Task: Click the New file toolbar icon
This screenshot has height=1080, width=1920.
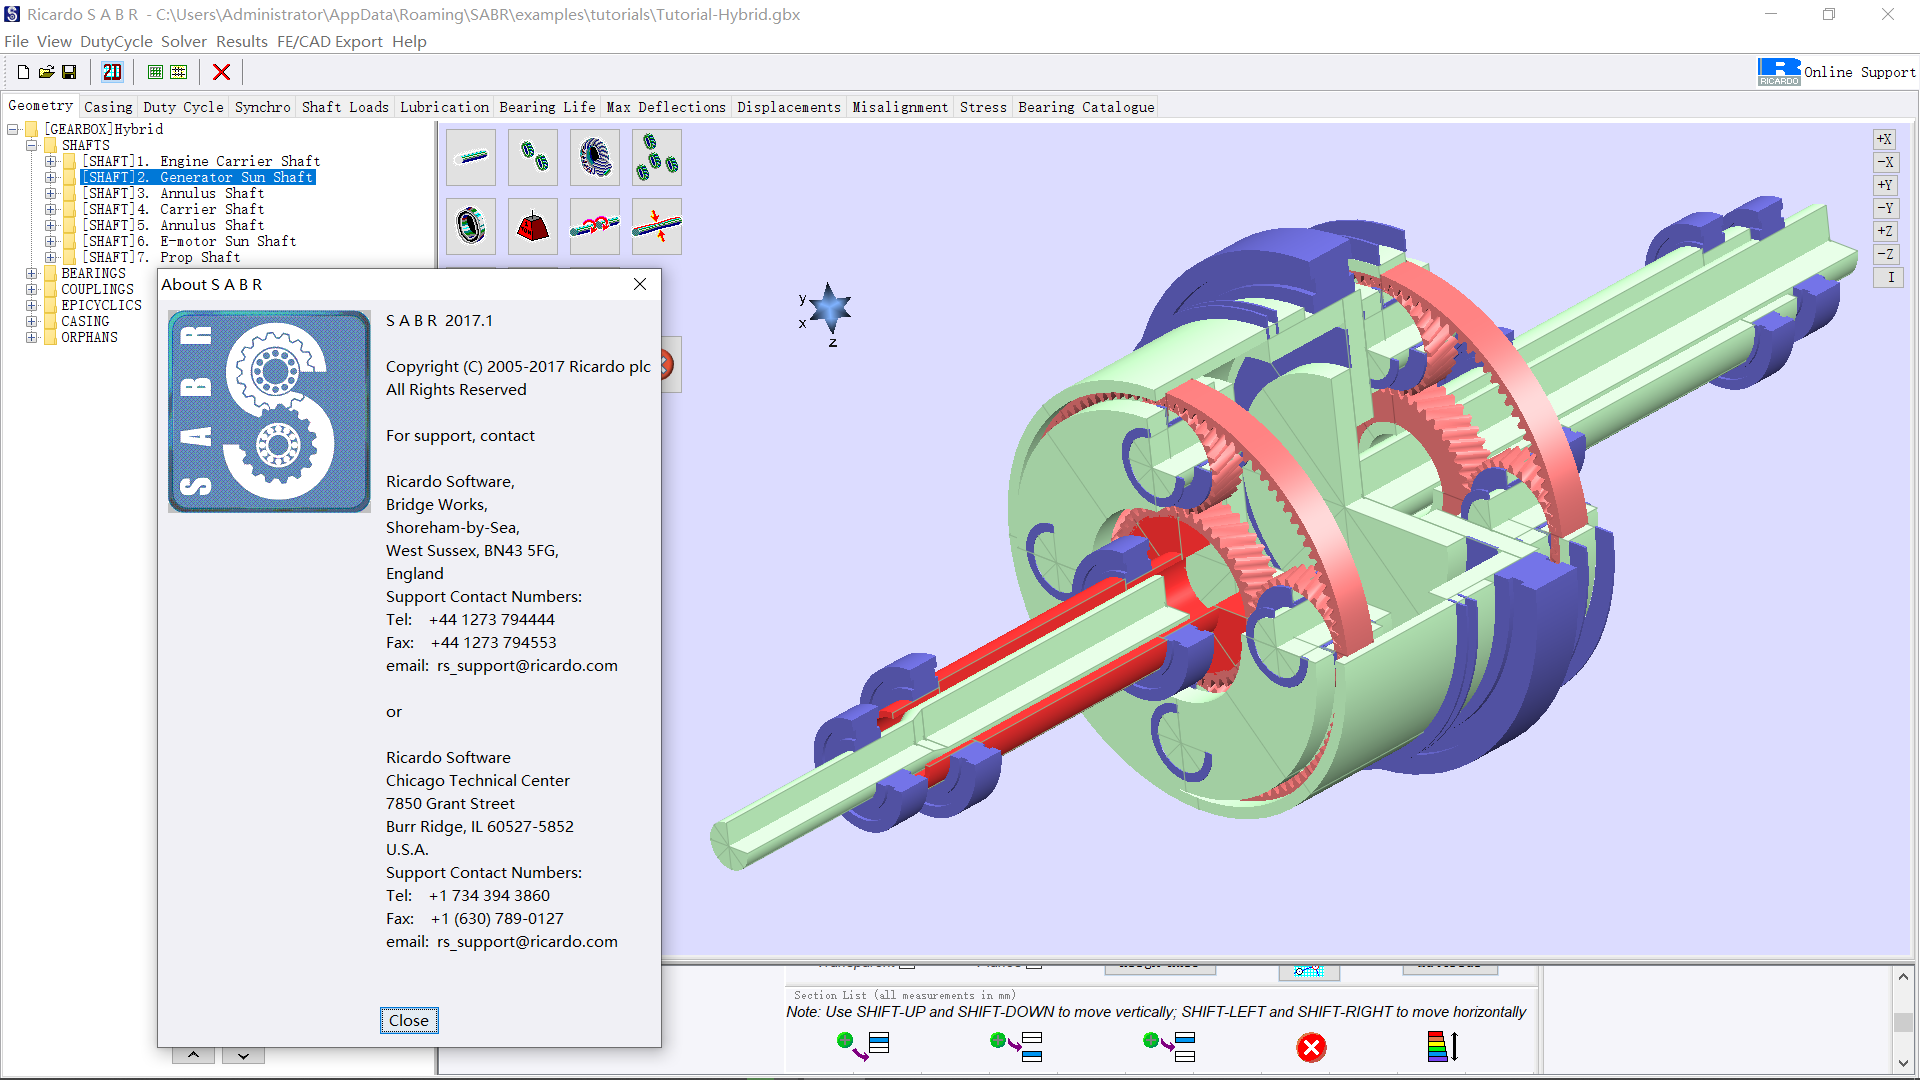Action: pos(23,72)
